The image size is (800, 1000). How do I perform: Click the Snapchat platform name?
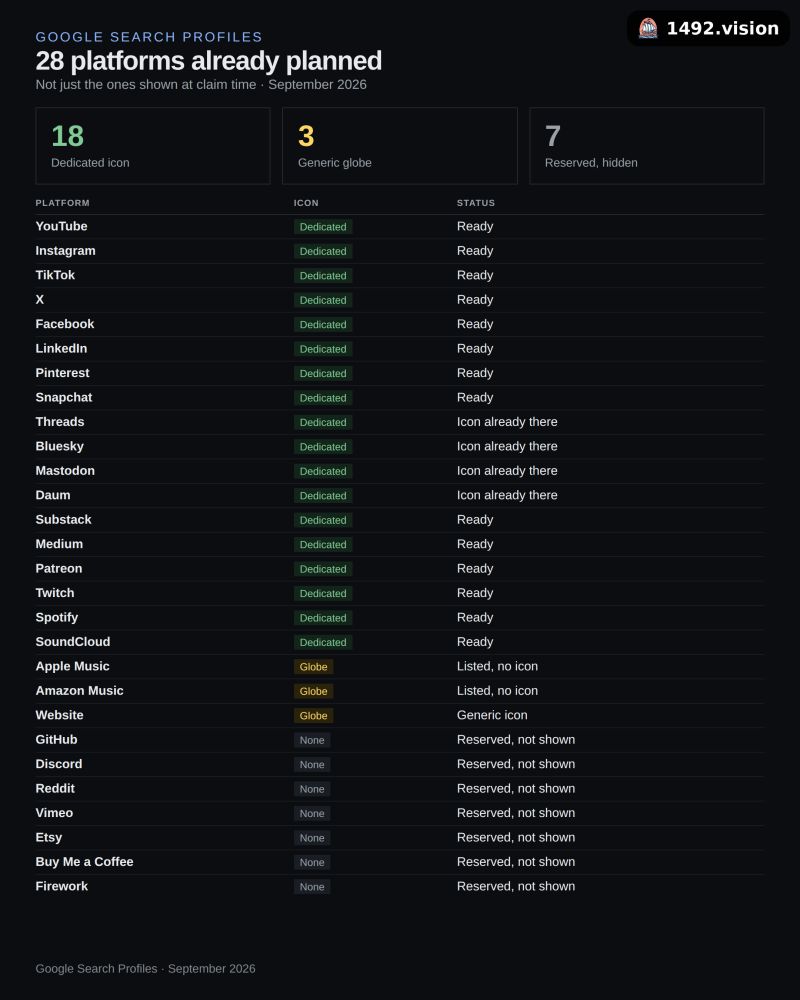pyautogui.click(x=64, y=397)
